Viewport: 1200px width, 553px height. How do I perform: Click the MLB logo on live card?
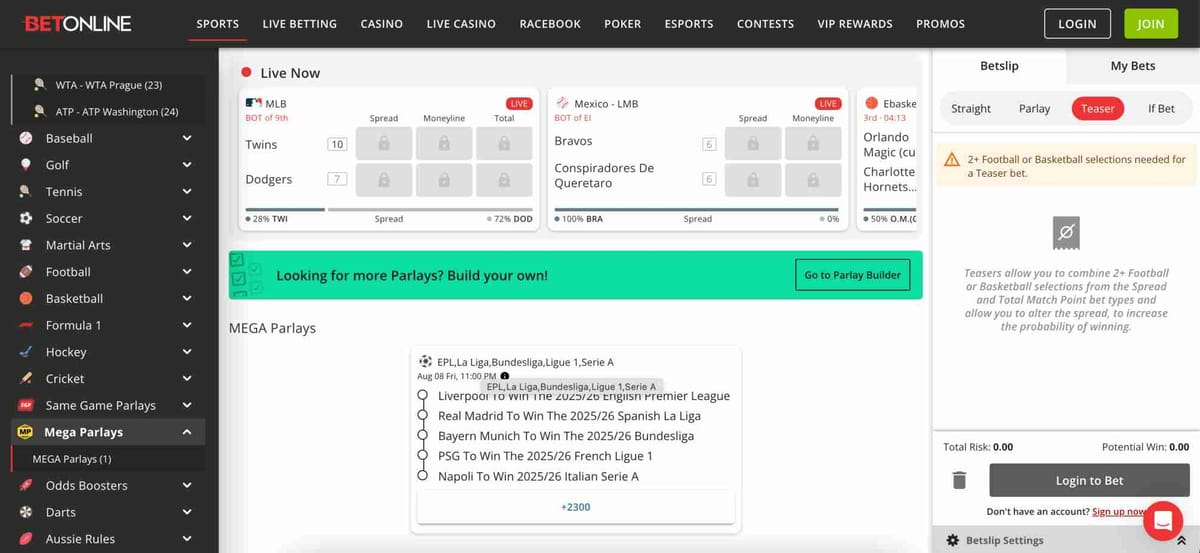click(253, 103)
